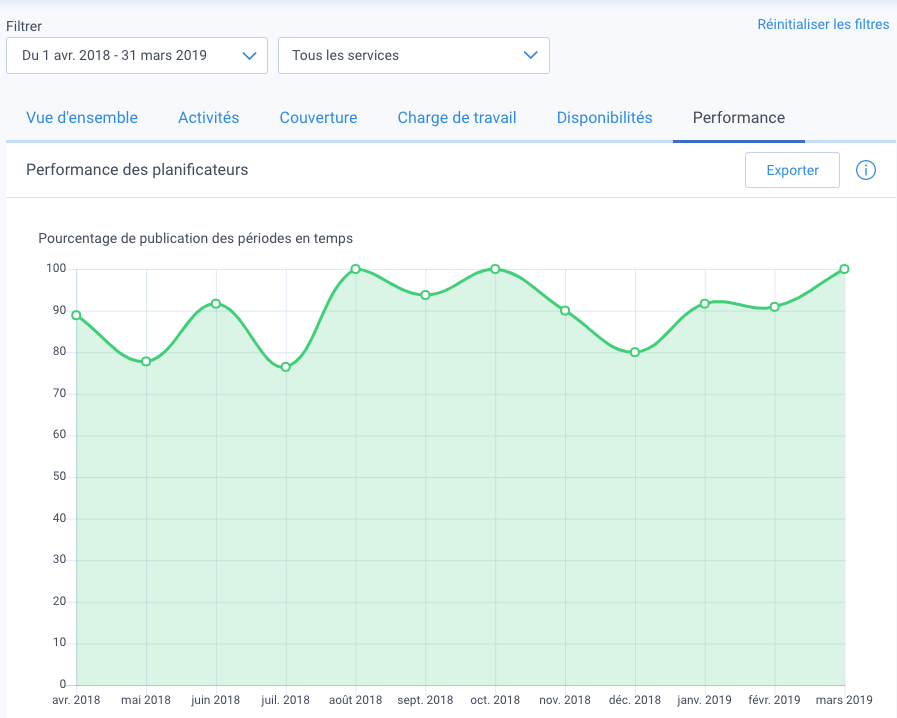Click the oct. 2018 data point

click(x=495, y=269)
